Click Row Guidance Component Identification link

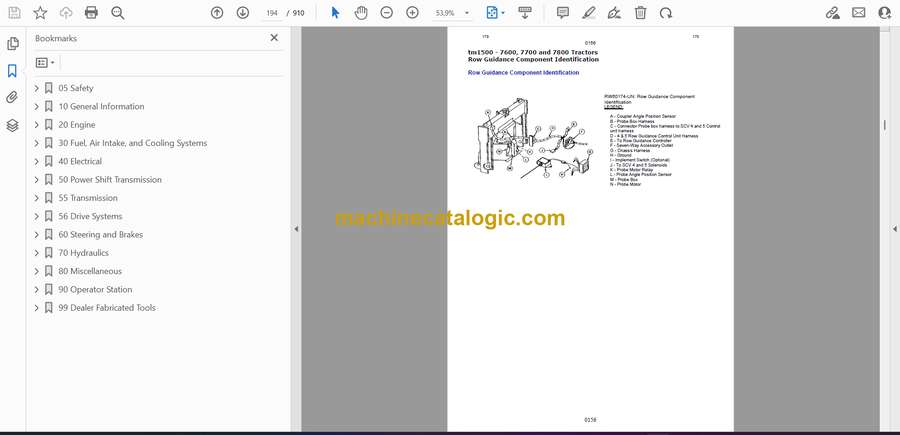tap(523, 73)
